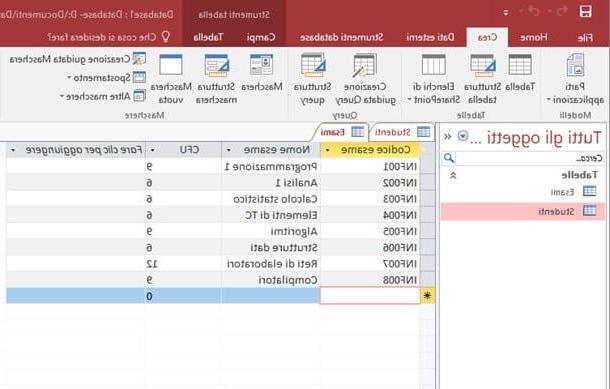Launch Creazione guidata Query wizard
Viewport: 610px width, 389px height.
365,79
